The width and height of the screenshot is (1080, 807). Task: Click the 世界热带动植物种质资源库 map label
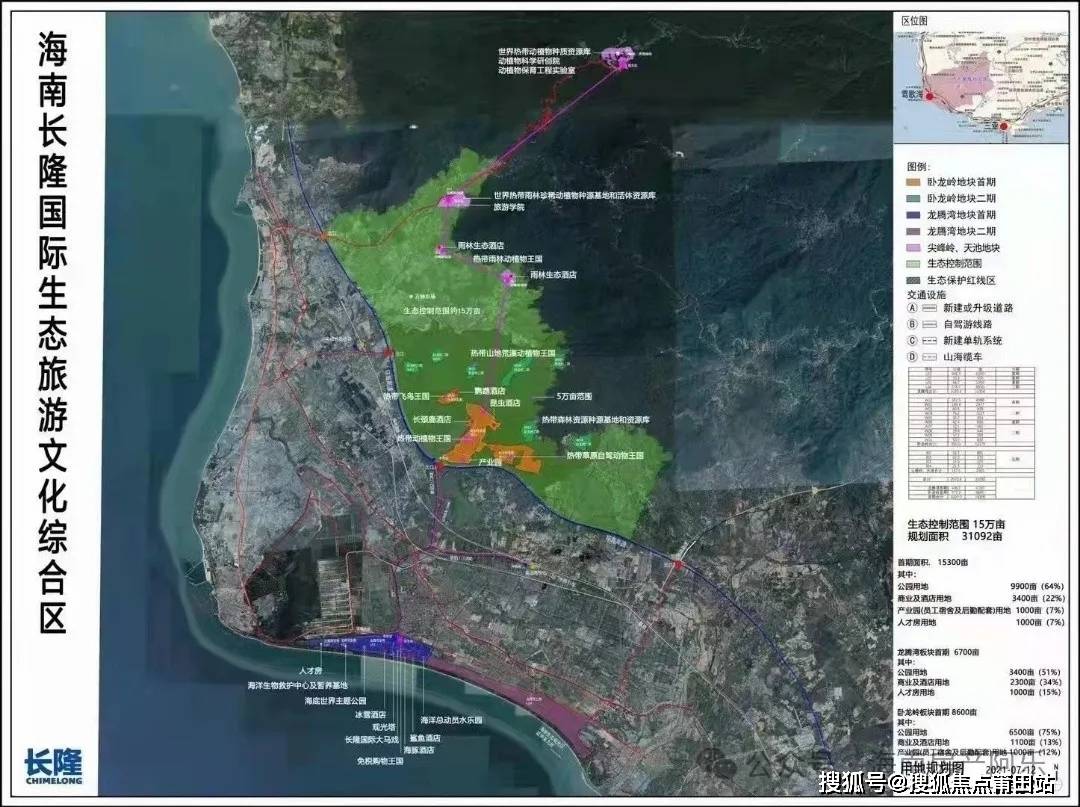click(x=544, y=52)
